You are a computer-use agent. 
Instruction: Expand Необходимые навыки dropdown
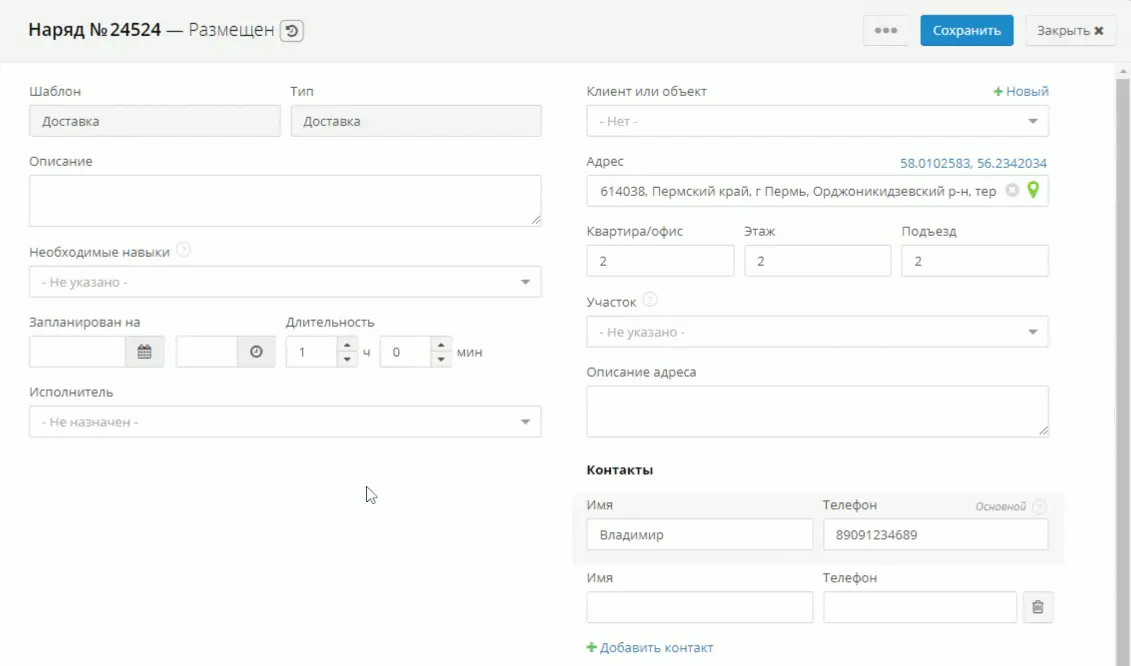pos(285,282)
